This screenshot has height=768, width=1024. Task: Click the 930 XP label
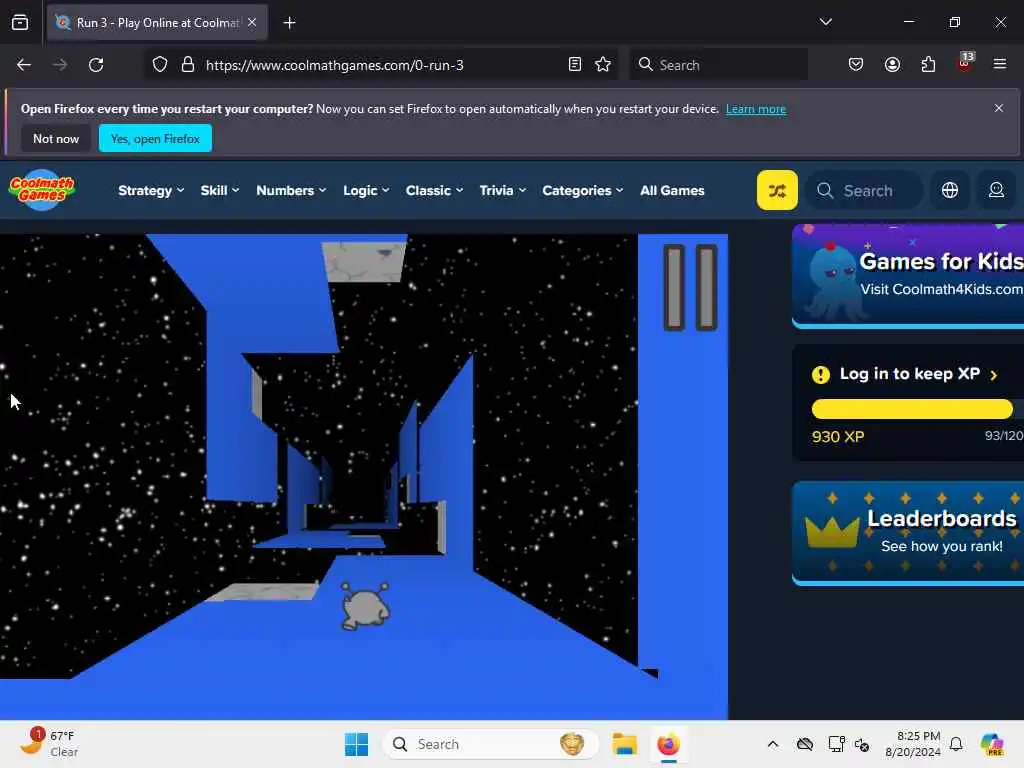pos(838,437)
